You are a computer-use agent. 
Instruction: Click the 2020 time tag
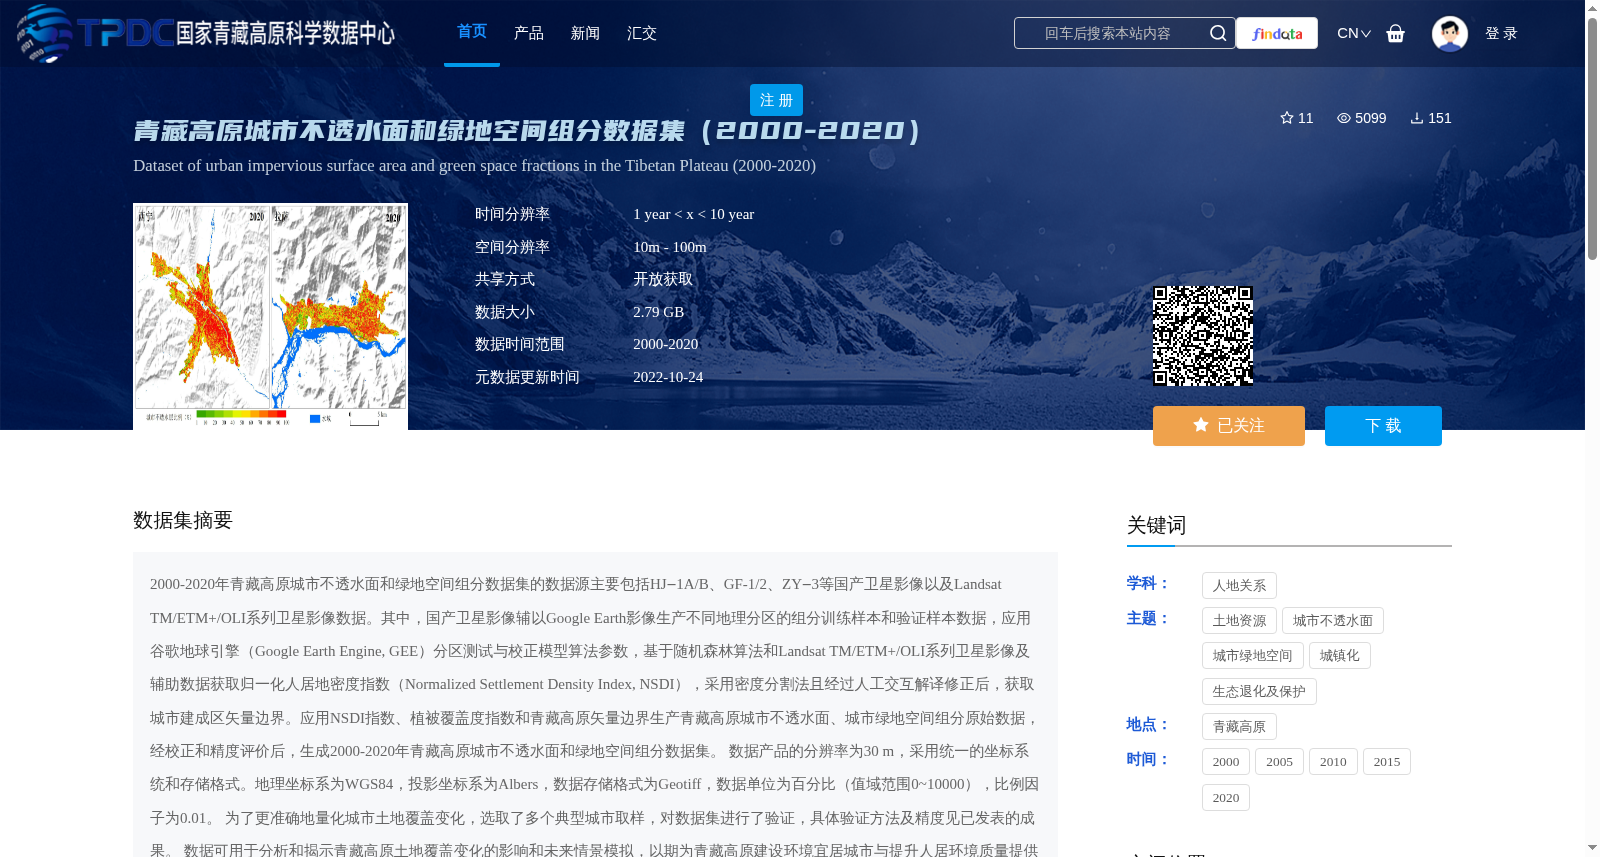point(1226,798)
